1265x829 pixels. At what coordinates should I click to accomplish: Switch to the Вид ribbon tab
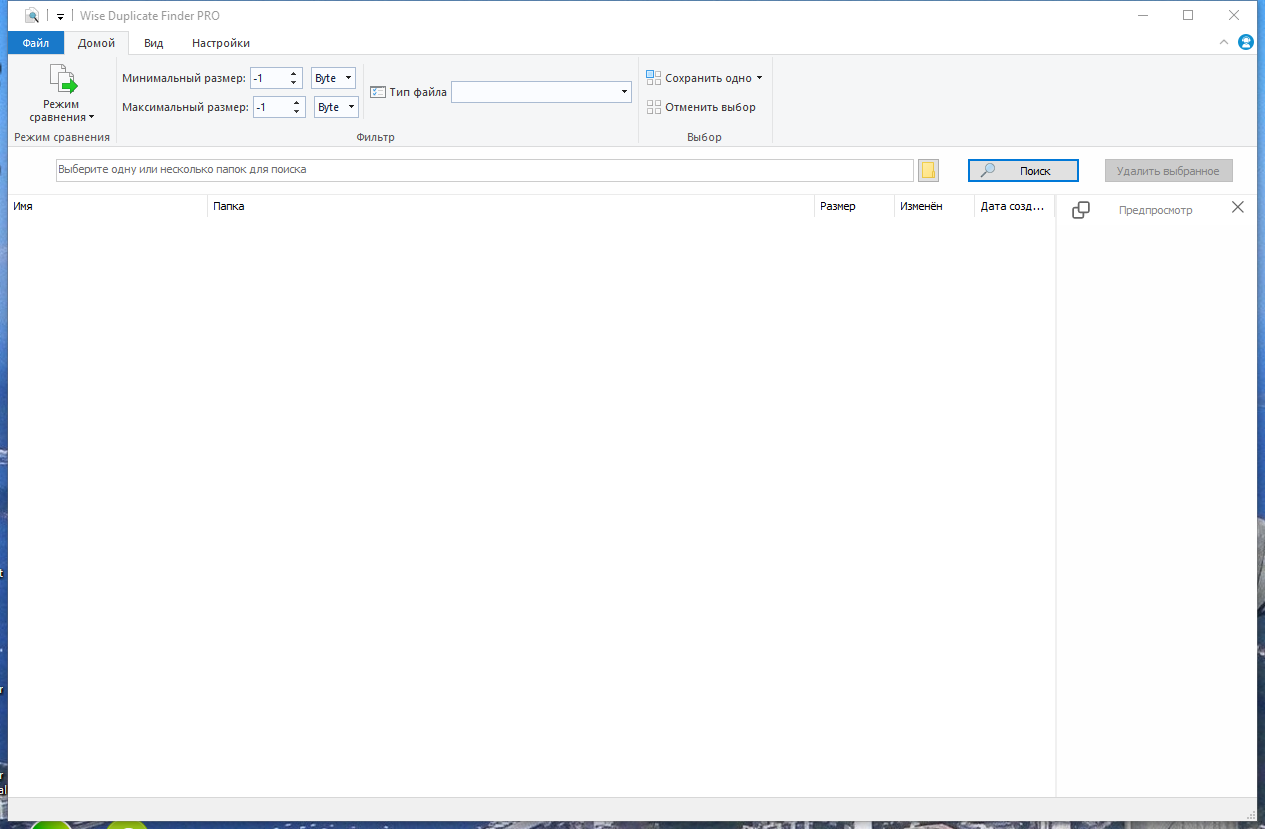click(x=153, y=43)
